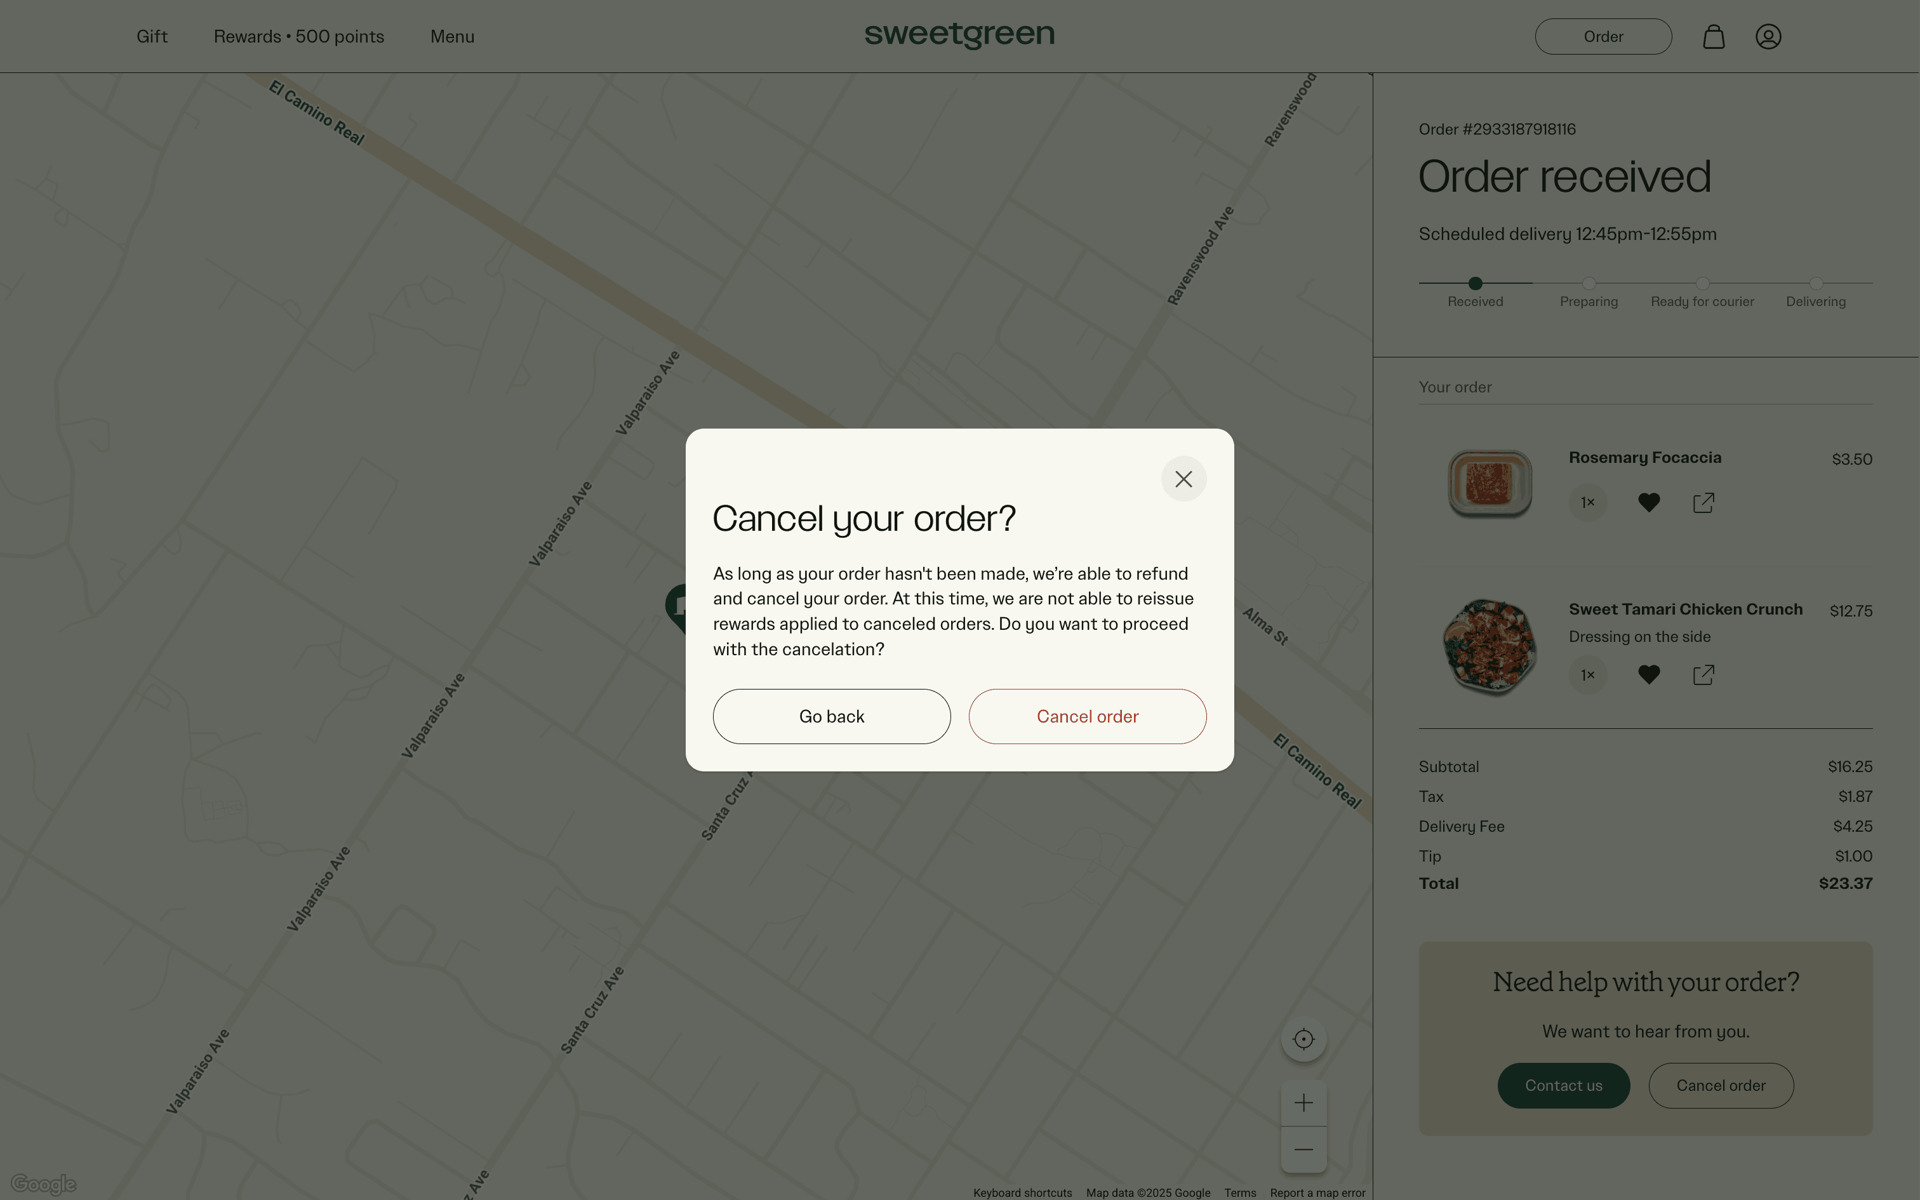Image resolution: width=1920 pixels, height=1200 pixels.
Task: Click Sweet Tamari Chicken Crunch 1× badge
Action: click(x=1588, y=675)
